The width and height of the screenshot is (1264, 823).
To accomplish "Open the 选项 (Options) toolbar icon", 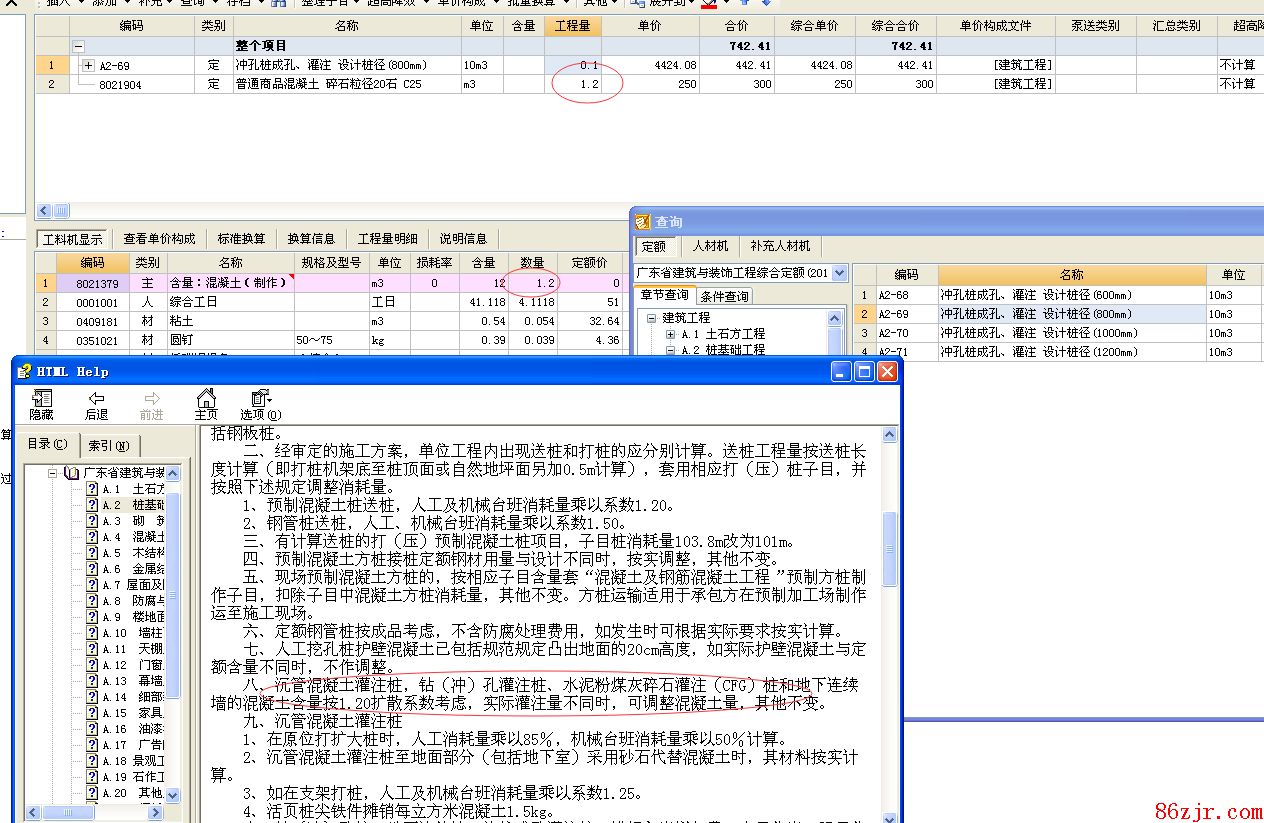I will (x=260, y=398).
